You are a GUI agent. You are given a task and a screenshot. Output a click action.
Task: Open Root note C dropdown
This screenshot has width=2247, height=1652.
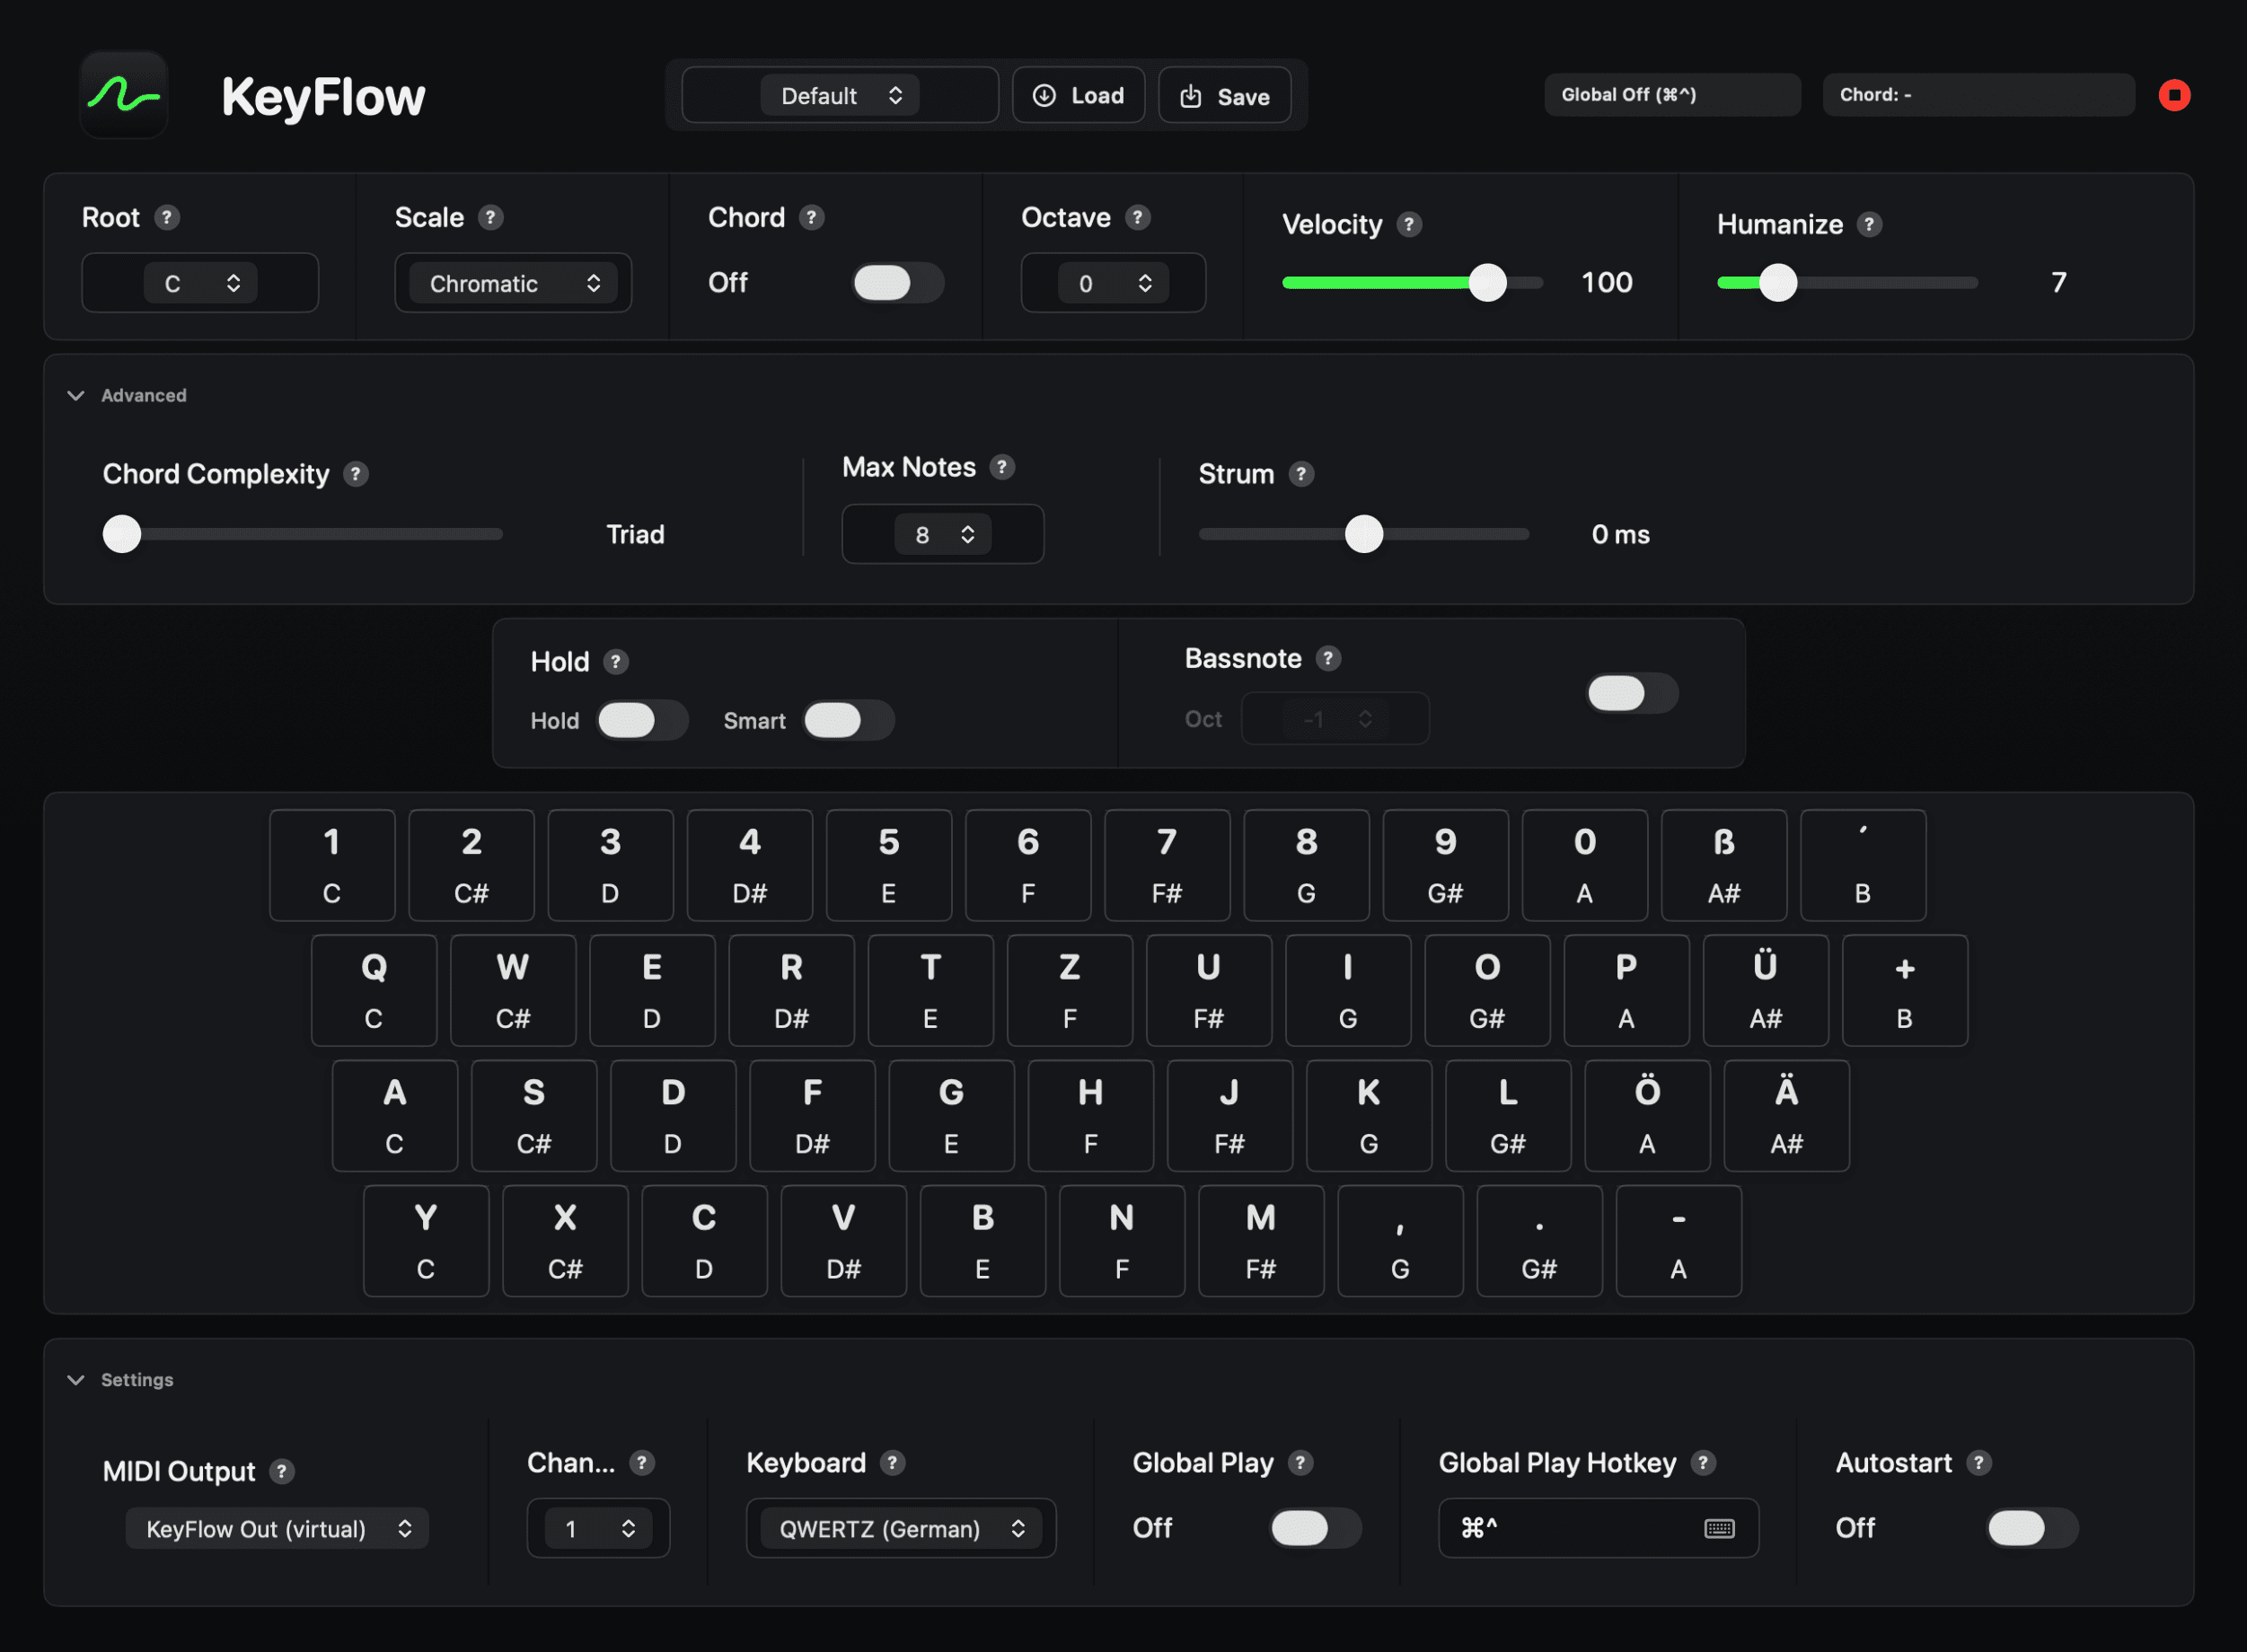coord(200,283)
